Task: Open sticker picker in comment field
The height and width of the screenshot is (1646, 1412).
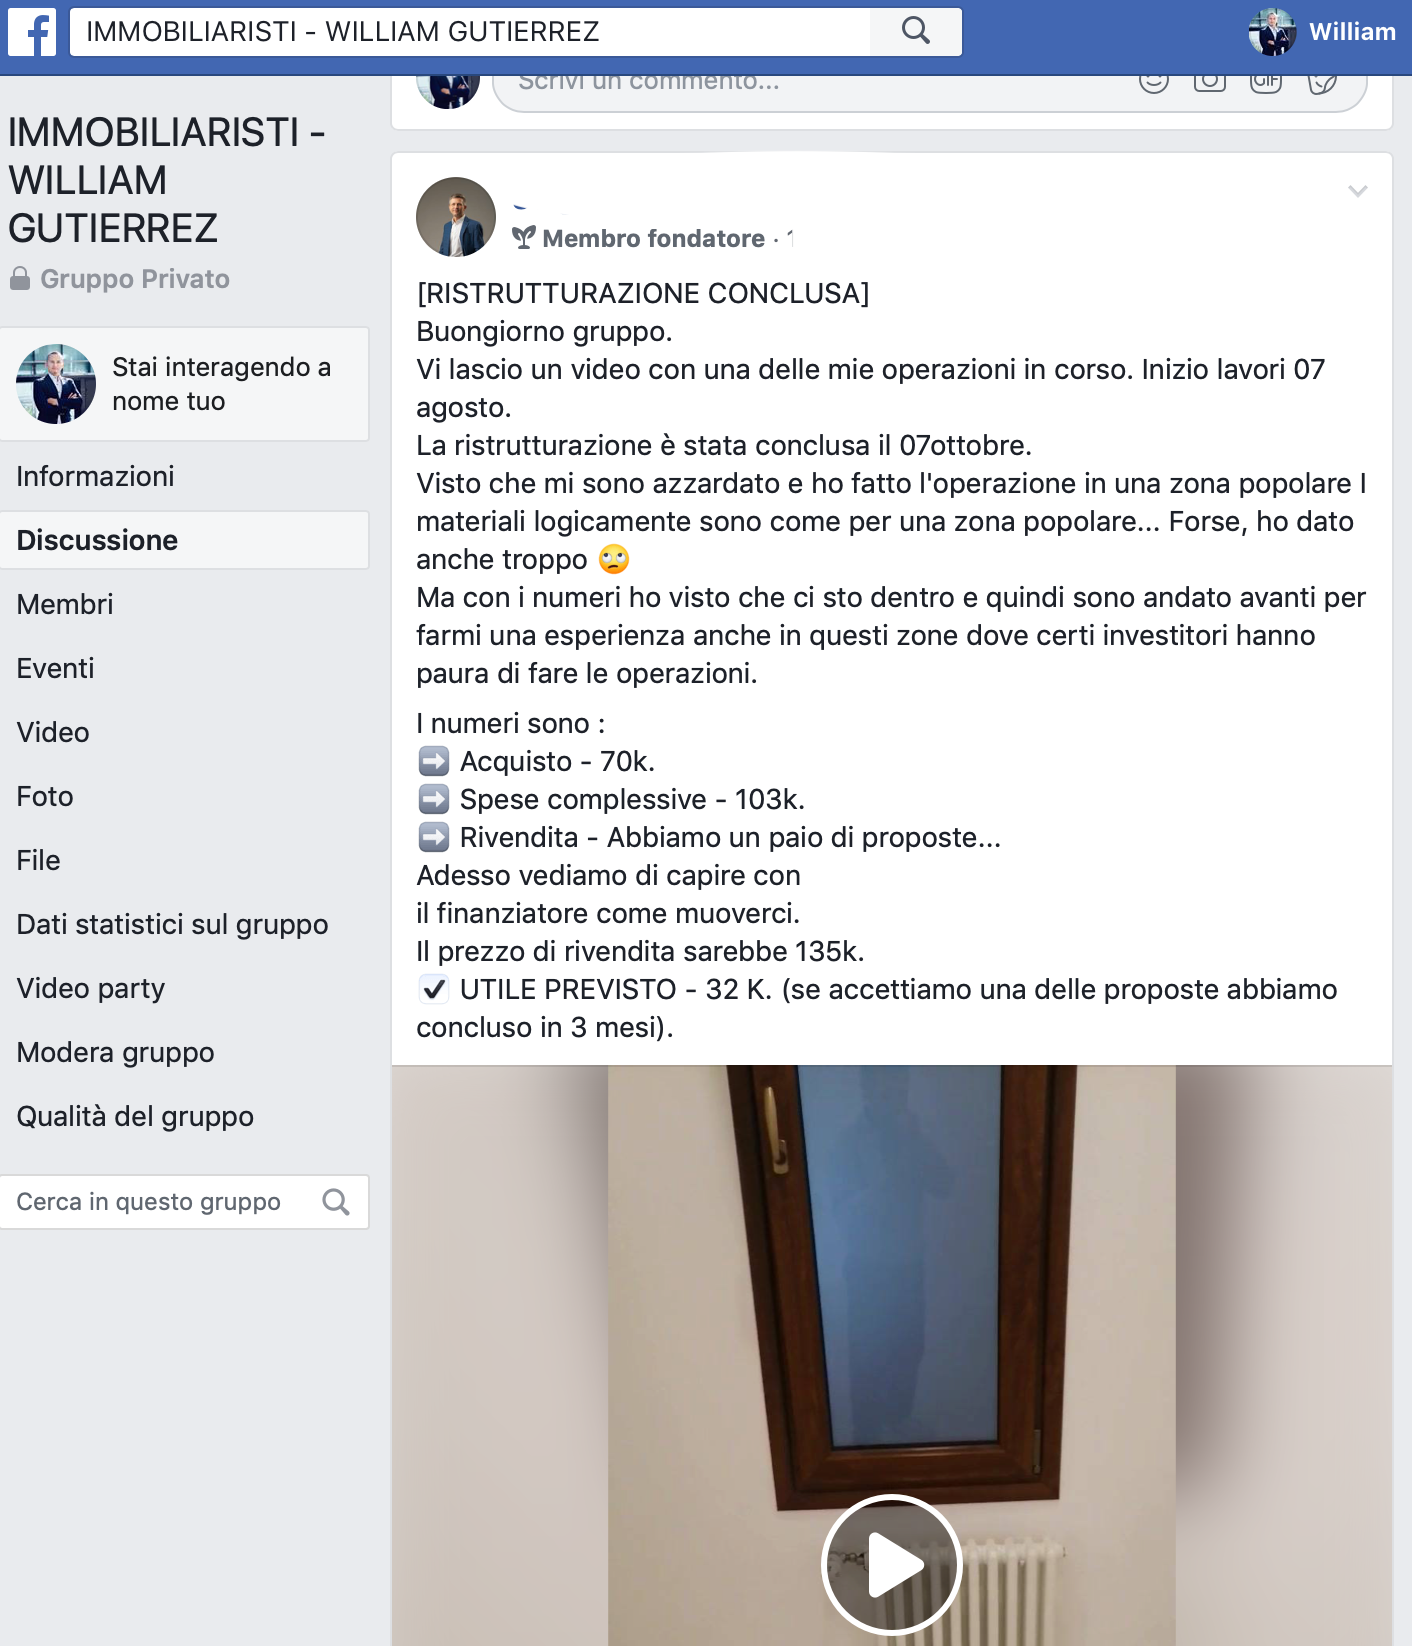Action: (x=1322, y=82)
